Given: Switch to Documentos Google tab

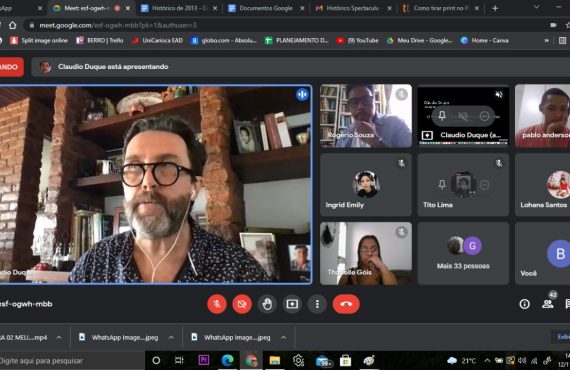Looking at the screenshot, I should (x=266, y=8).
